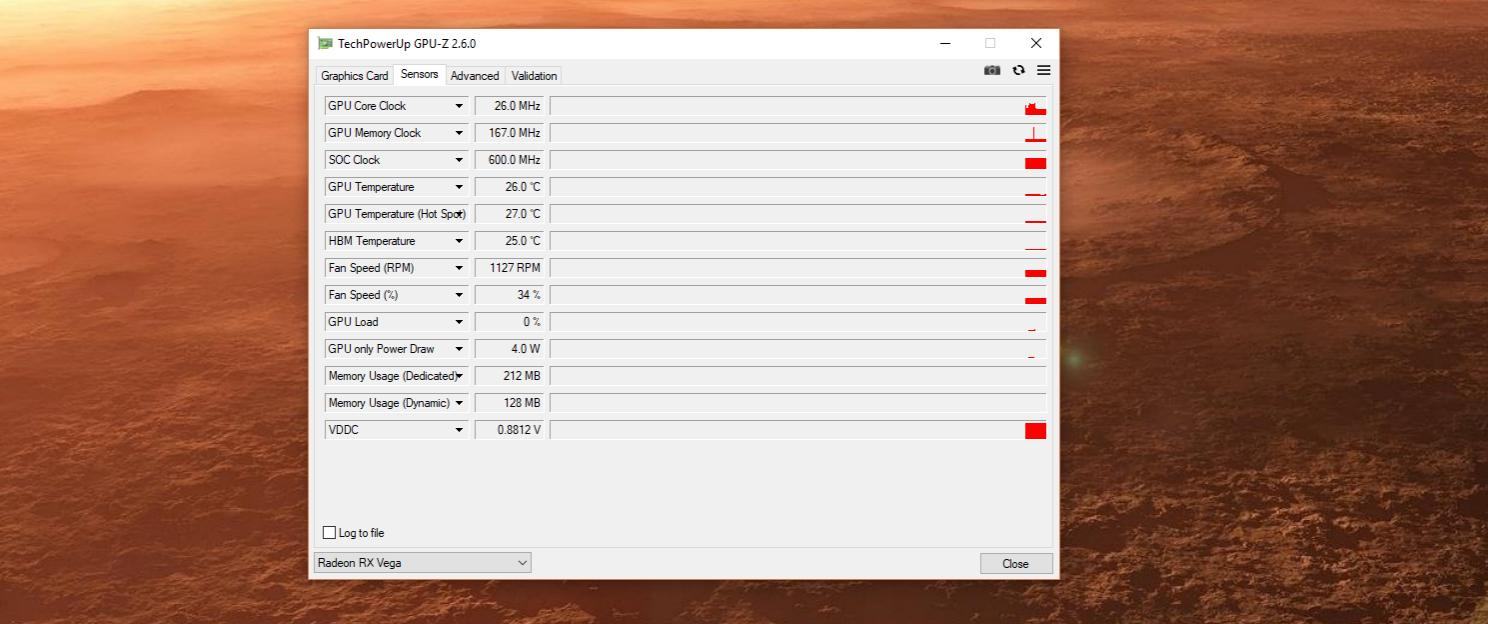The image size is (1488, 624).
Task: Click the 0 % GPU load value
Action: point(509,322)
